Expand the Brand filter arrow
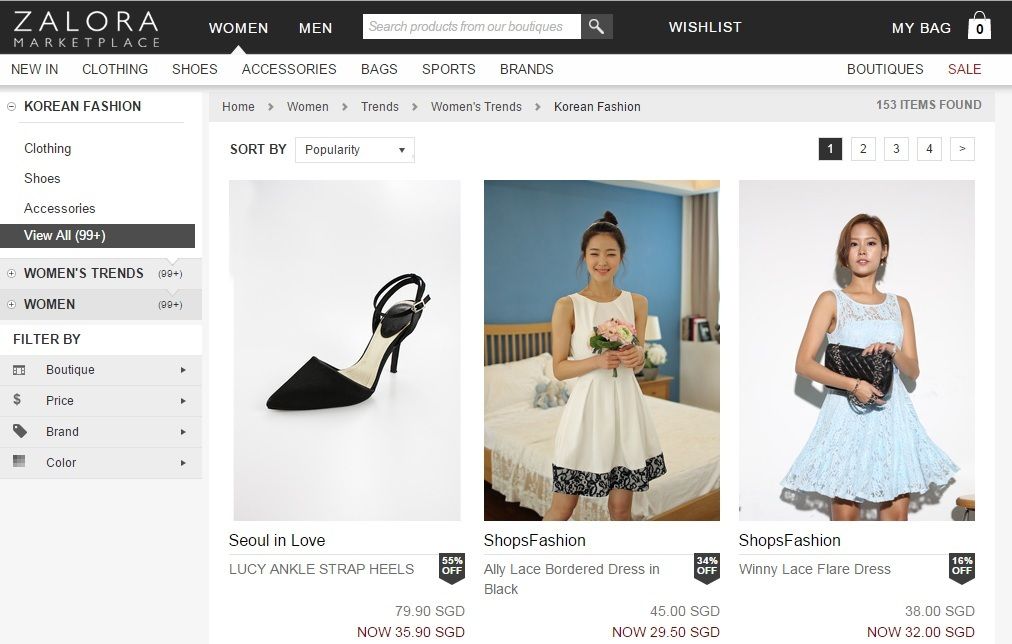1012x644 pixels. (x=183, y=432)
